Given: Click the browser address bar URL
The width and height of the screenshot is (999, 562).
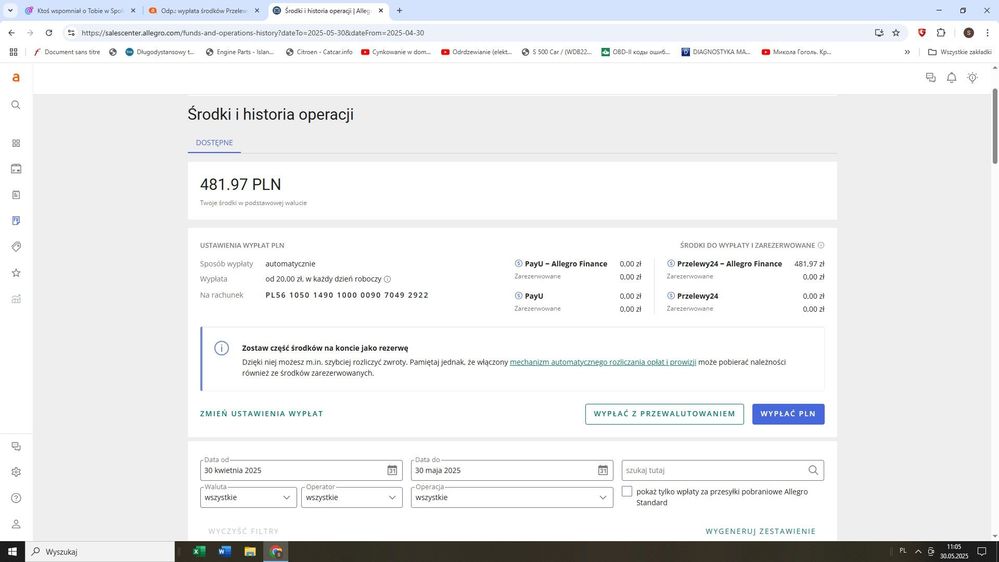Looking at the screenshot, I should coord(253,32).
